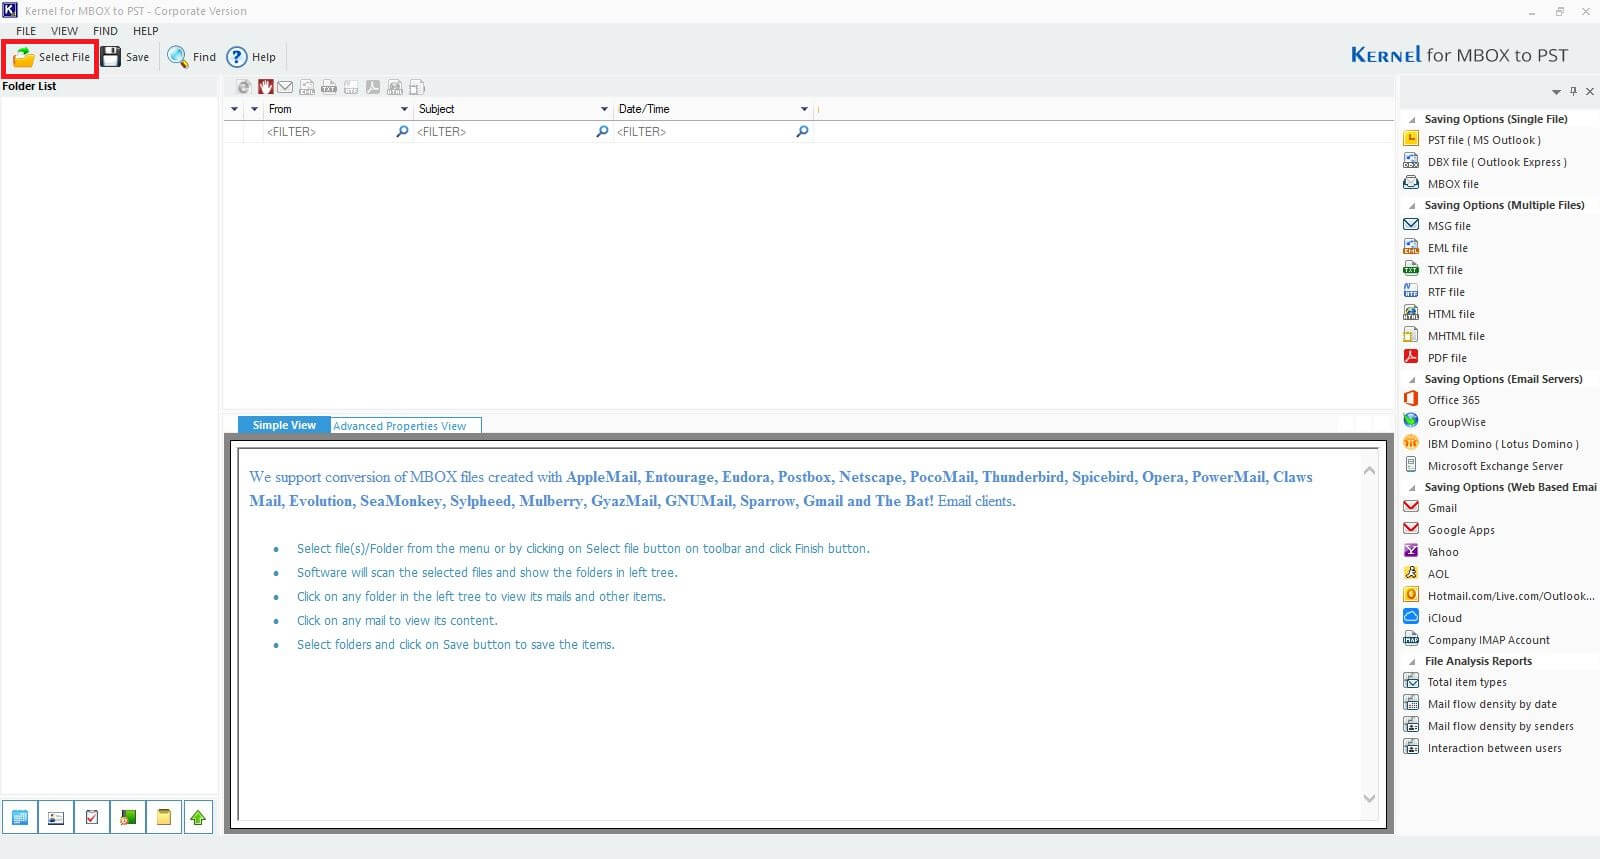The width and height of the screenshot is (1600, 859).
Task: Open the Subject column dropdown arrow
Action: pyautogui.click(x=604, y=109)
